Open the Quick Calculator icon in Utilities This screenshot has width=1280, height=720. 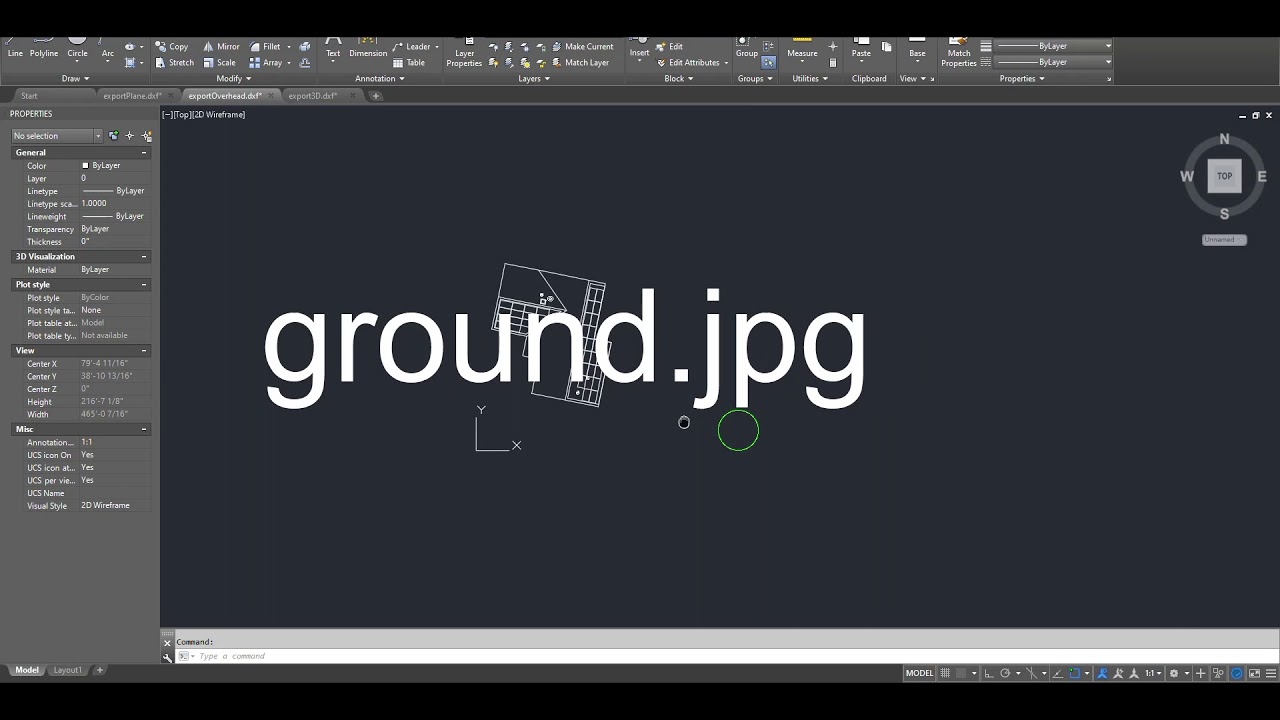833,62
